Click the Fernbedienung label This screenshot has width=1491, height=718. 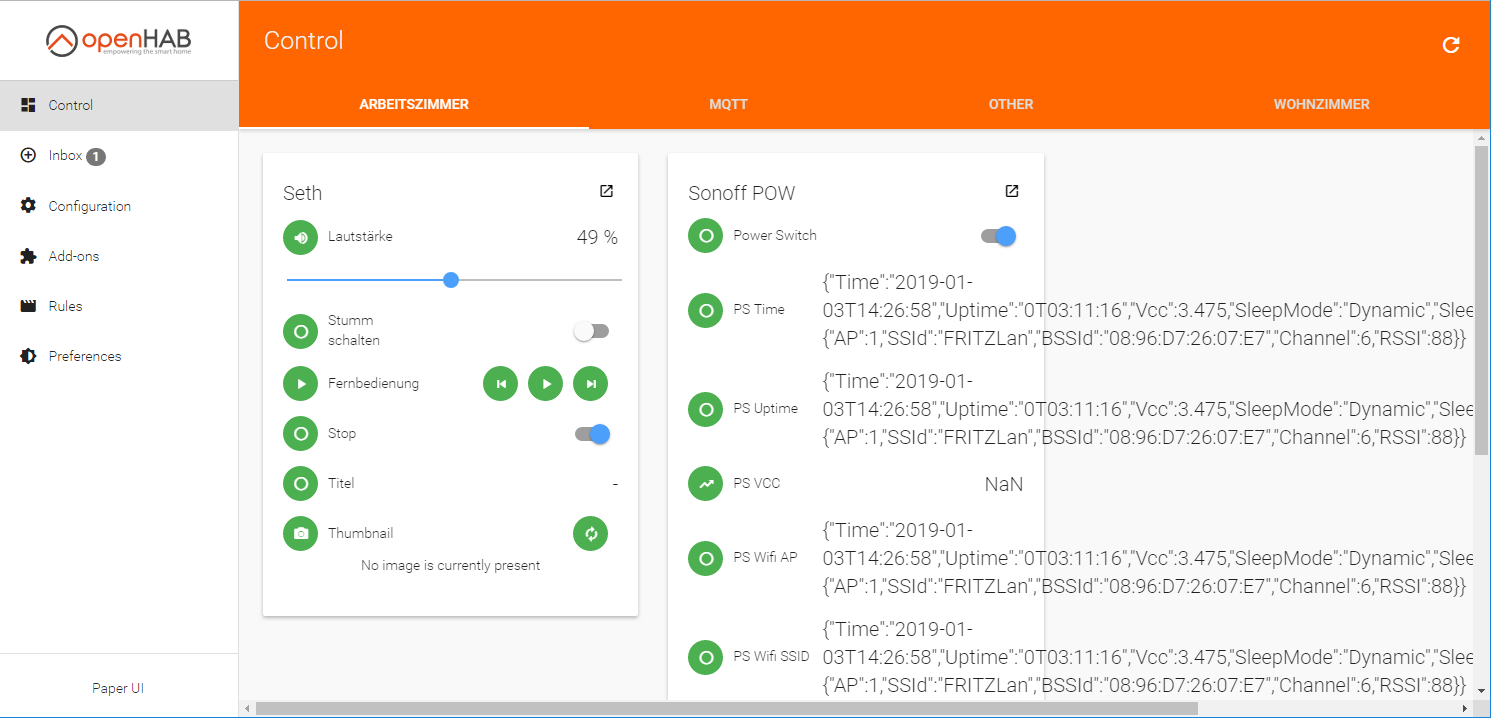tap(373, 384)
